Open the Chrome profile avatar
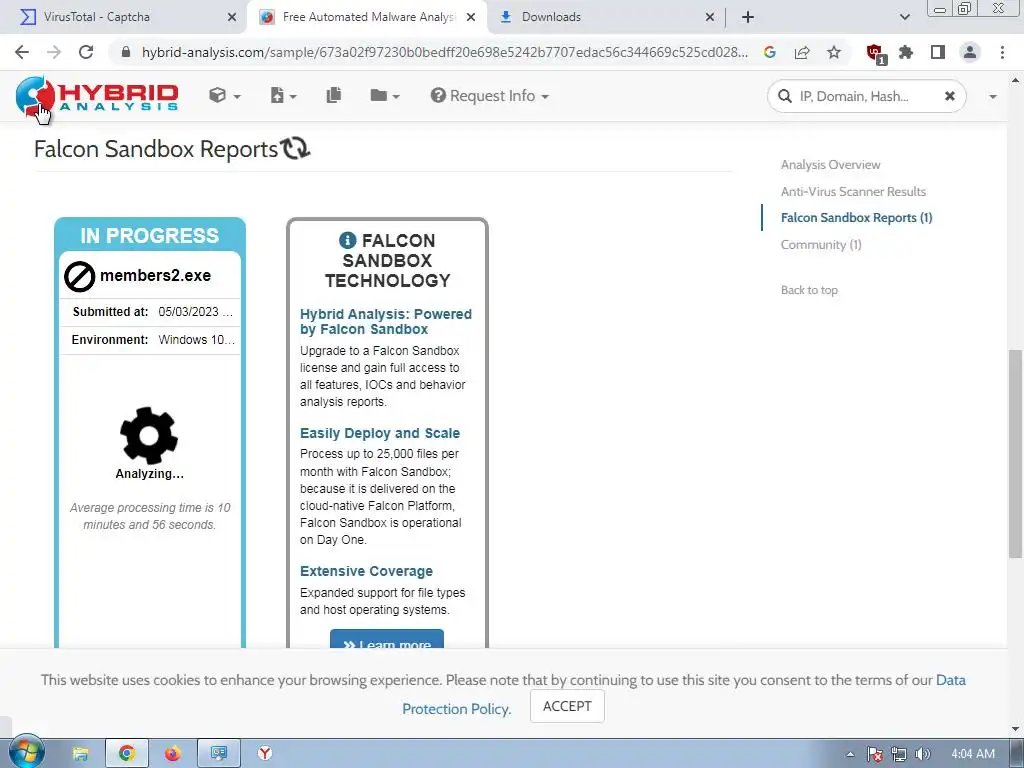Screen dimensions: 1024x768 coord(970,52)
